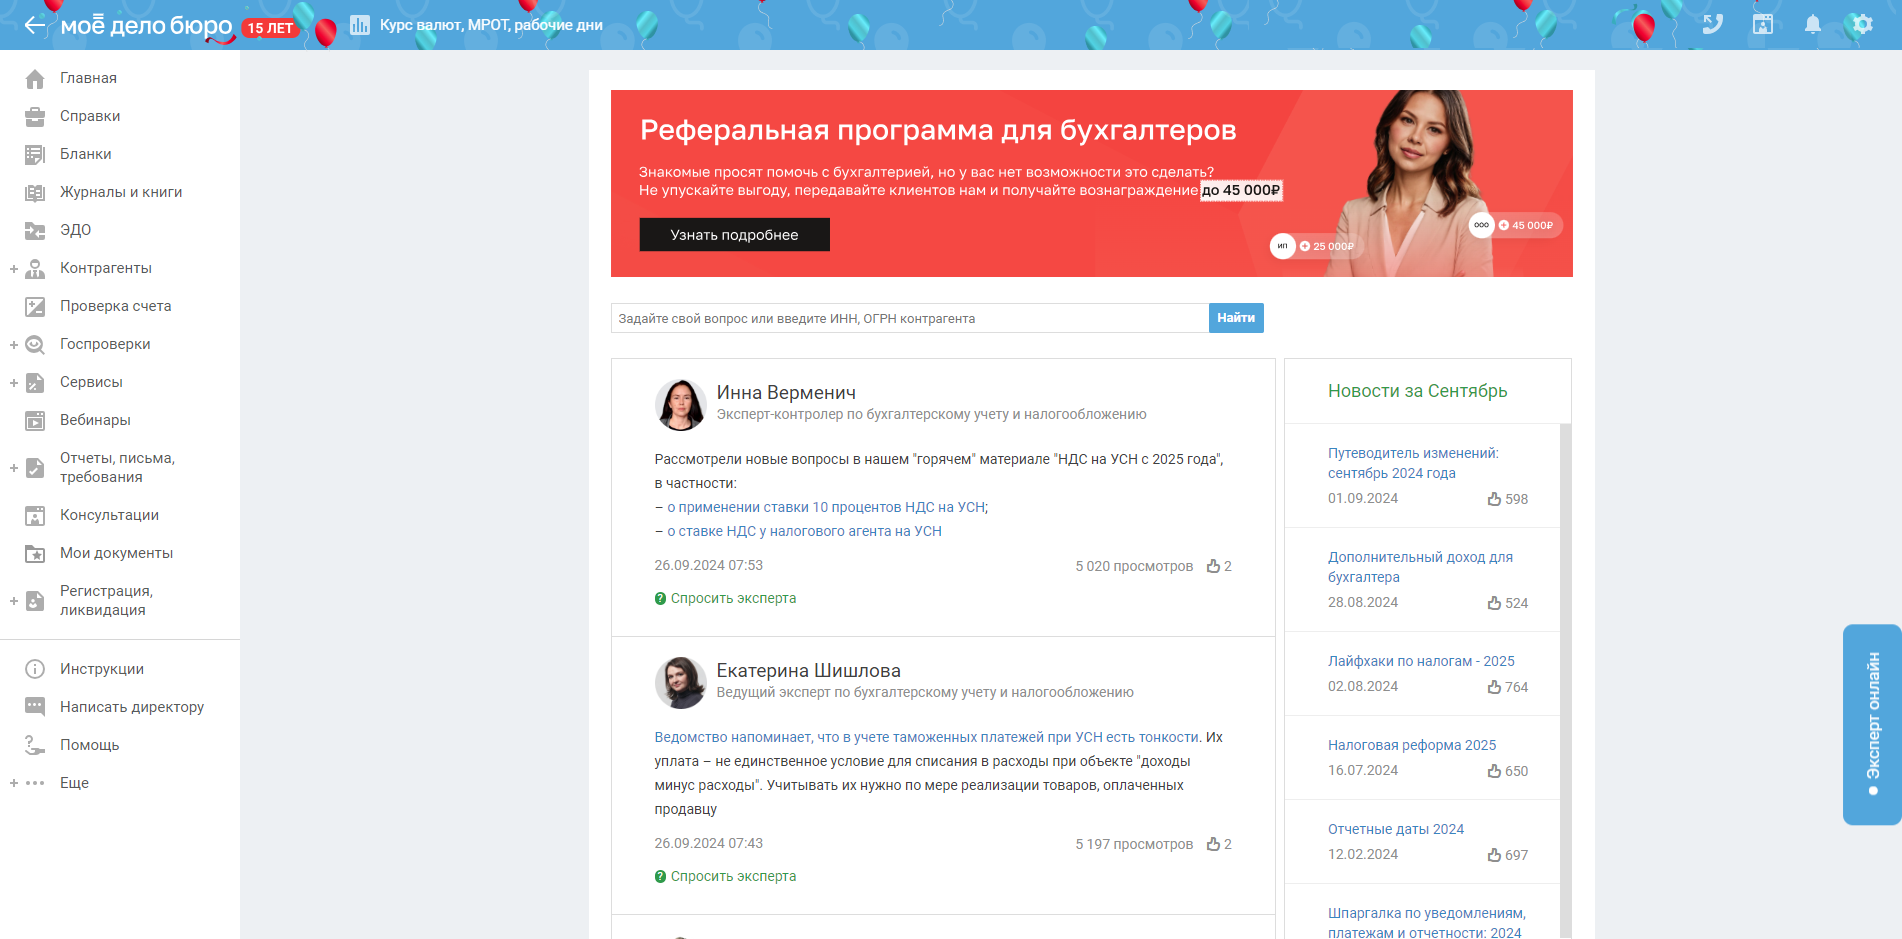Click the check icon beside Проверка счета
Viewport: 1902px width, 939px height.
click(35, 306)
